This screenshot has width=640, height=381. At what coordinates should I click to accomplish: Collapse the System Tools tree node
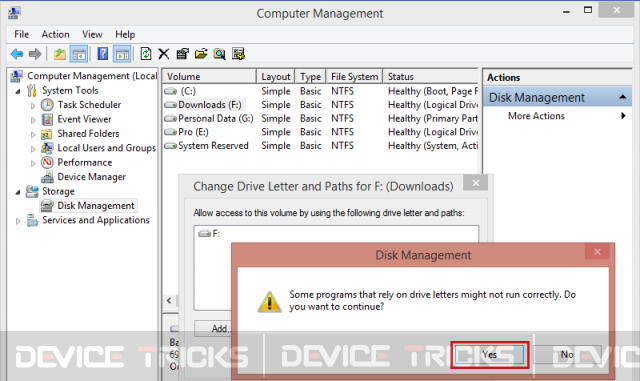[18, 91]
